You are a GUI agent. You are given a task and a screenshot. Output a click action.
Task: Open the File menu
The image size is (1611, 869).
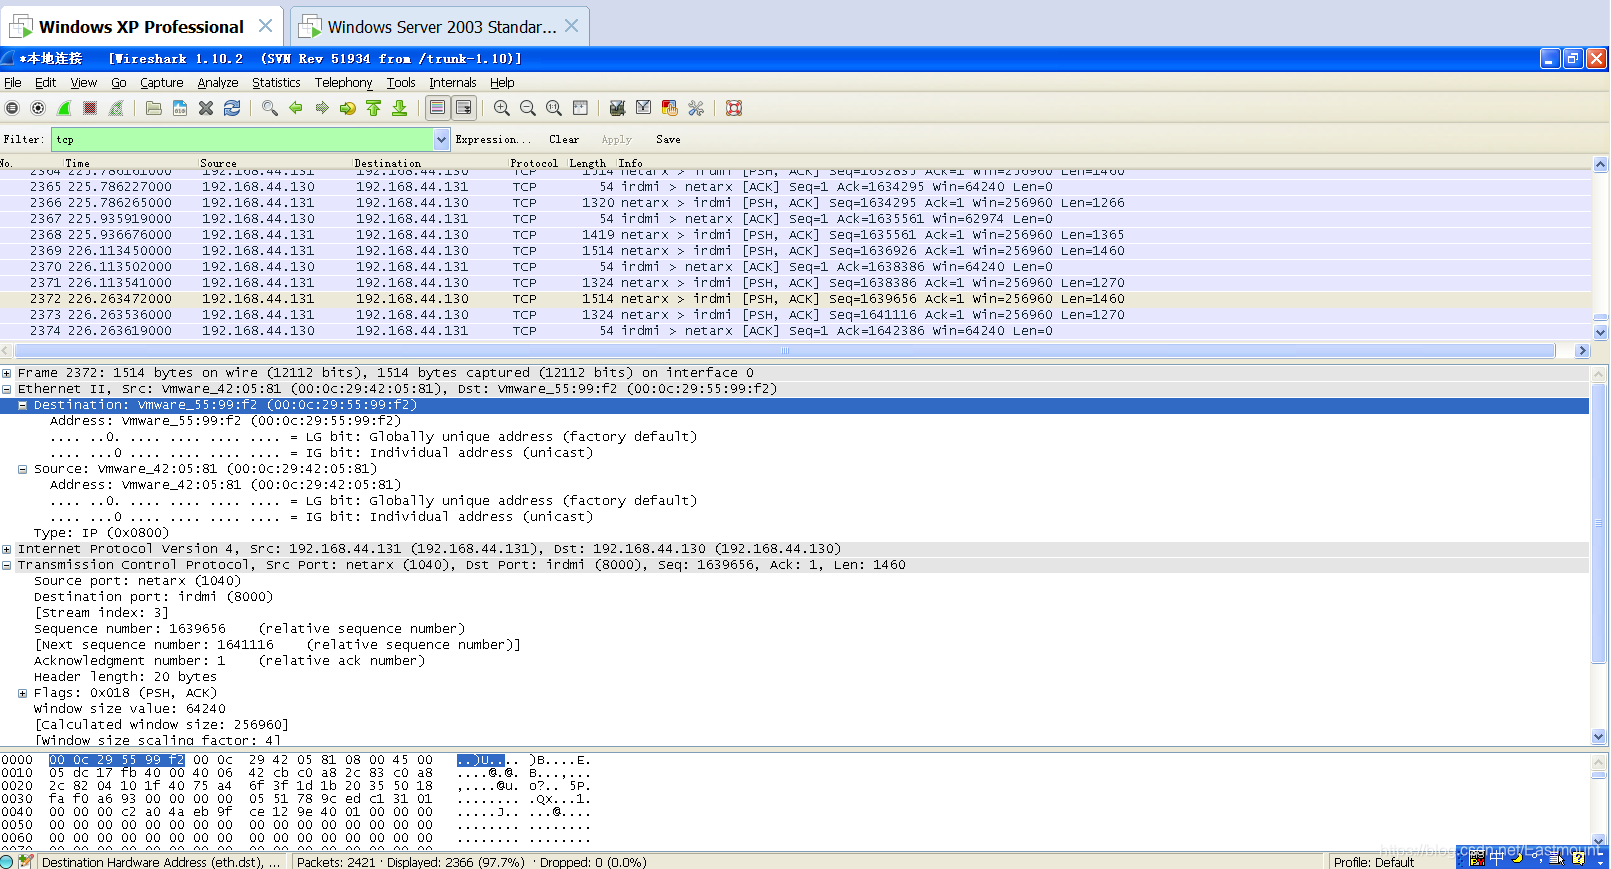pos(13,83)
